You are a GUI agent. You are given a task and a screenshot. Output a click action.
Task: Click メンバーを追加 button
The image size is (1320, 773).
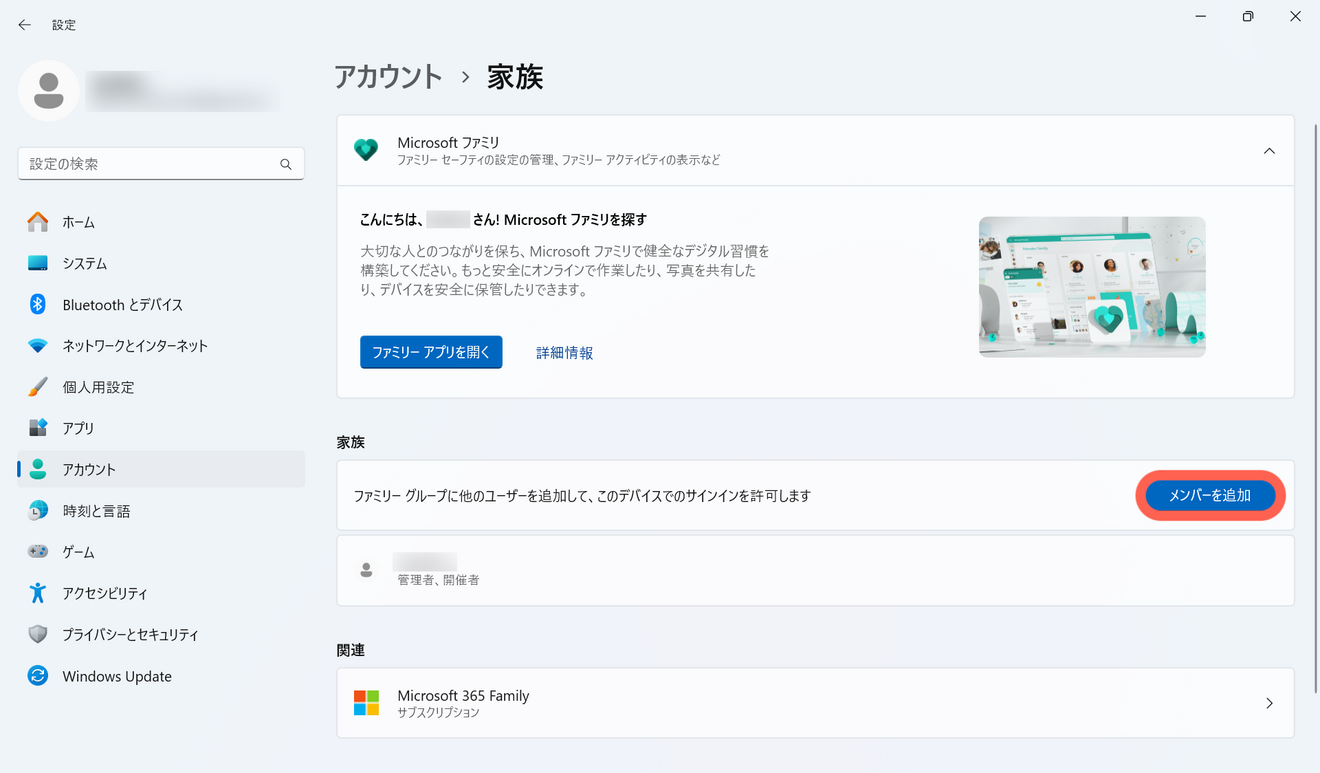(x=1210, y=495)
